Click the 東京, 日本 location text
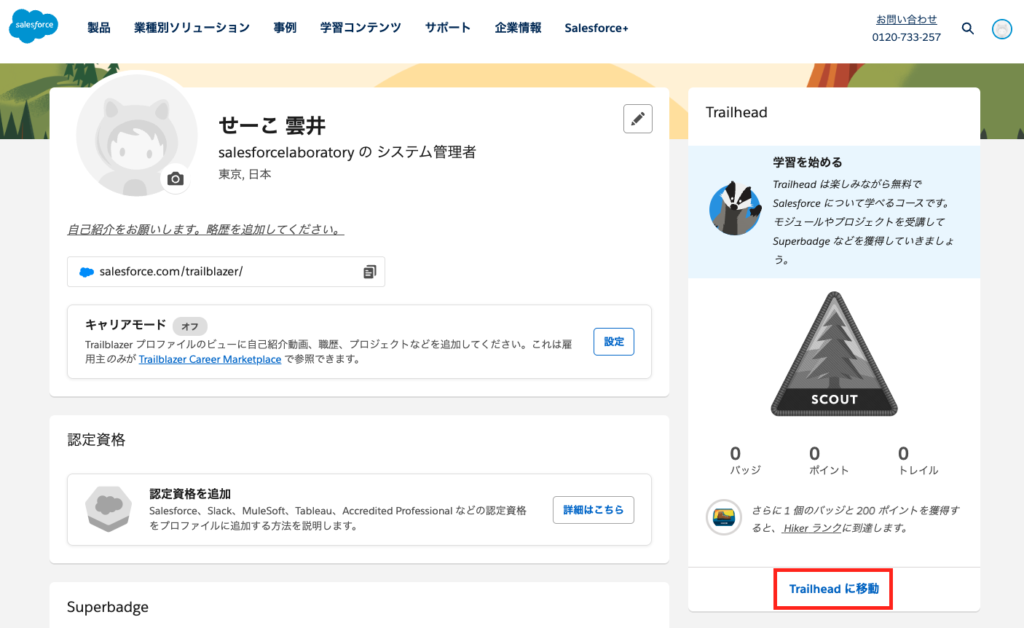Viewport: 1024px width, 628px height. (x=245, y=174)
